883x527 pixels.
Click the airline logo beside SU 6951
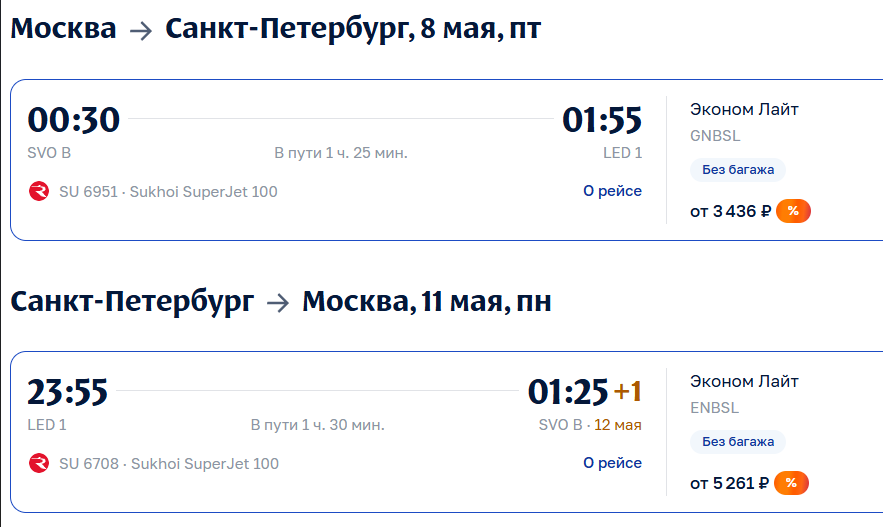pos(39,191)
